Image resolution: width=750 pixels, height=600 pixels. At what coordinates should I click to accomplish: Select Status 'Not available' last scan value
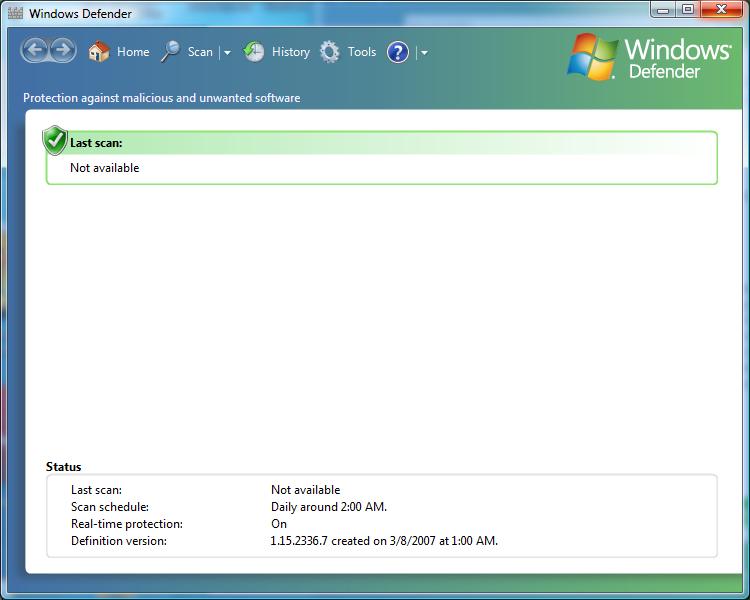(306, 490)
